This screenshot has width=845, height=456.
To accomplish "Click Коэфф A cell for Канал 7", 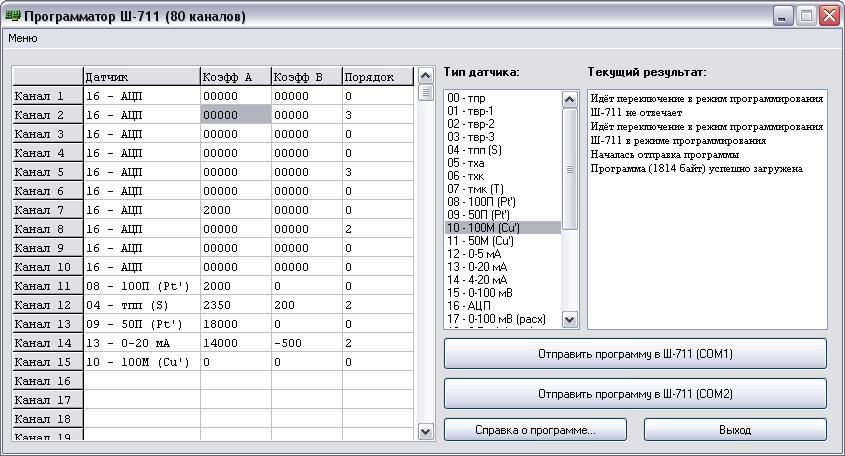I will click(x=235, y=210).
